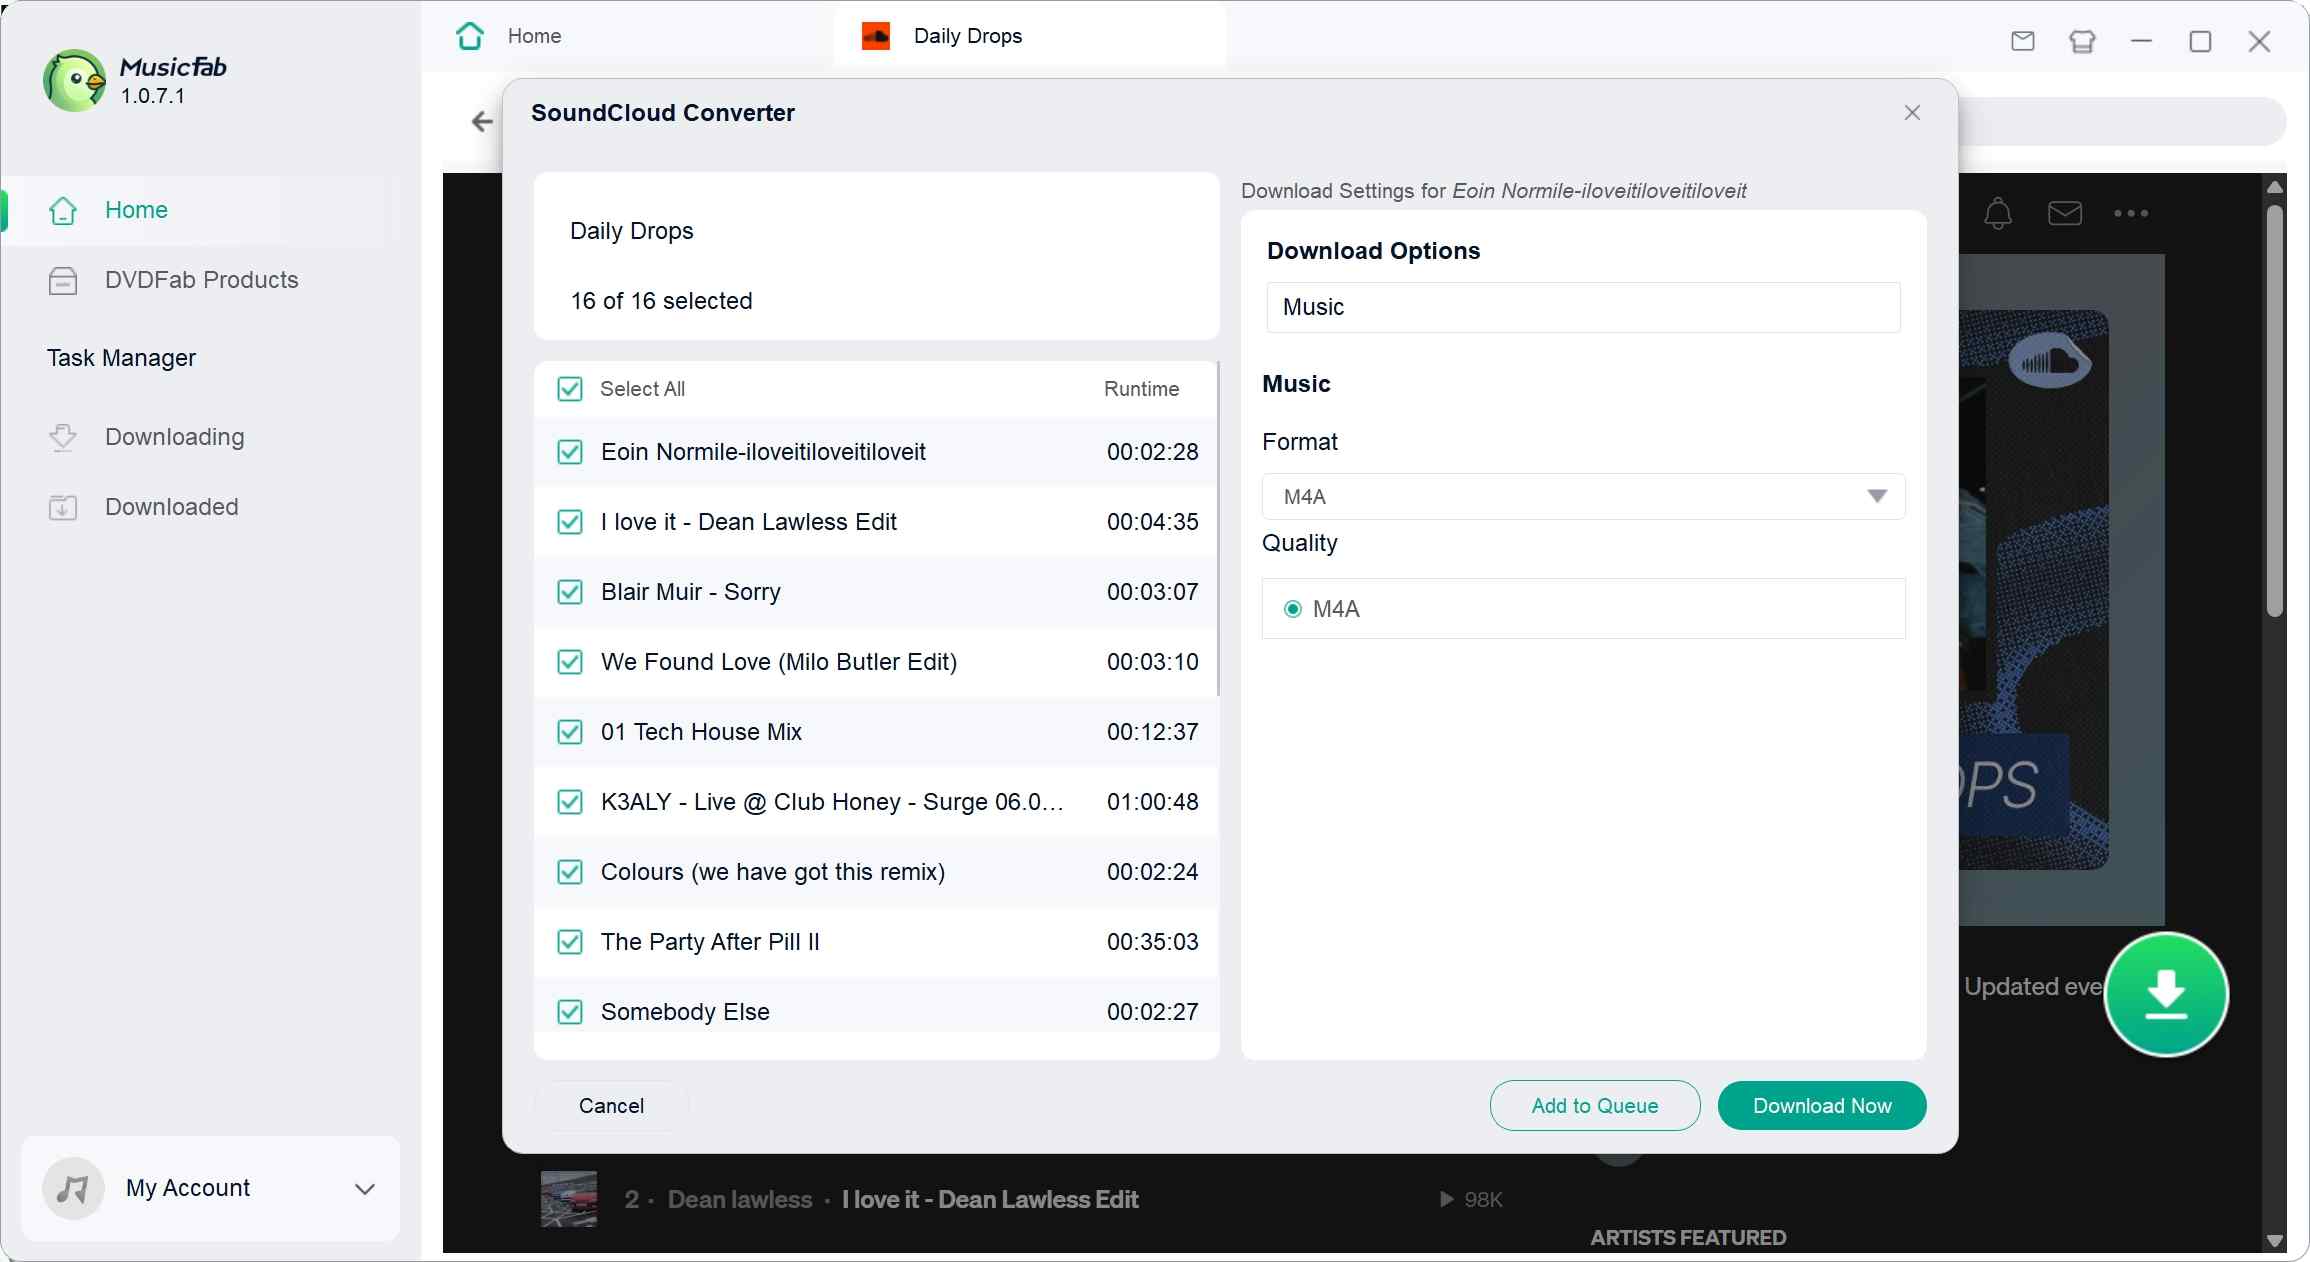
Task: Toggle the Select All checkbox
Action: click(570, 389)
